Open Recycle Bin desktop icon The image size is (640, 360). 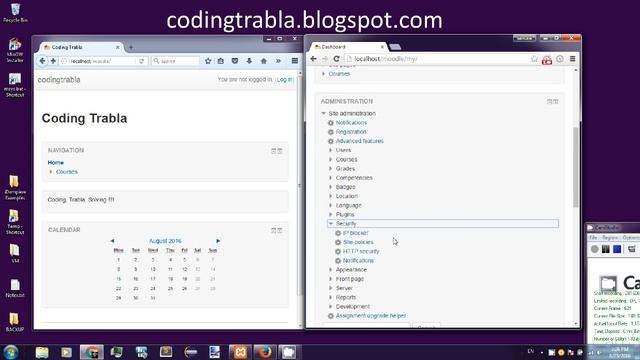pos(15,13)
